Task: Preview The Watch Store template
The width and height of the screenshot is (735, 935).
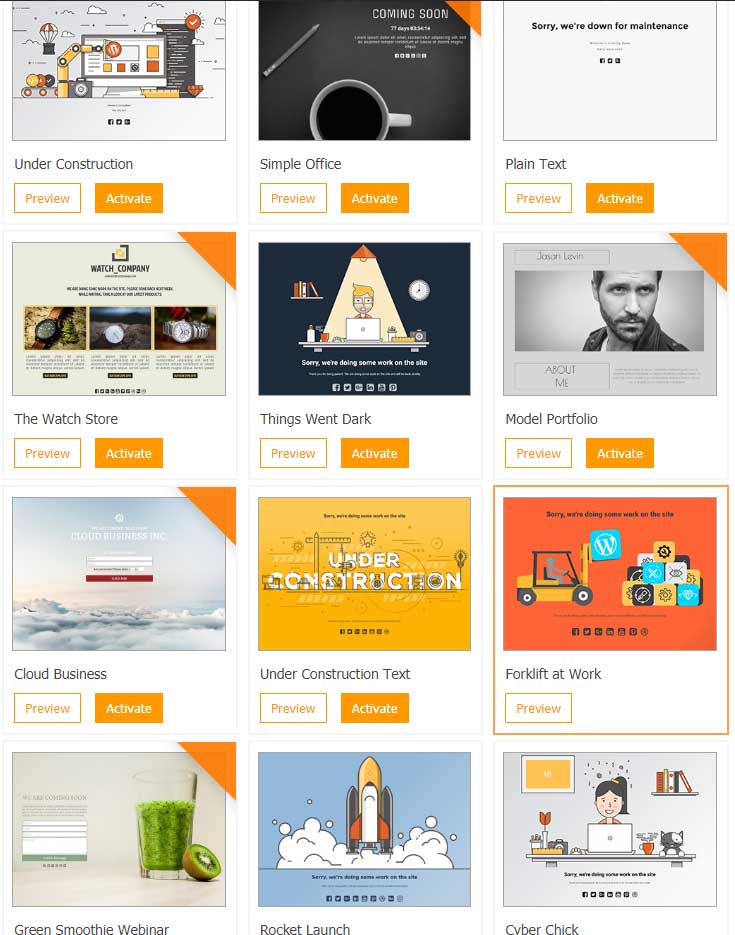Action: pyautogui.click(x=47, y=453)
